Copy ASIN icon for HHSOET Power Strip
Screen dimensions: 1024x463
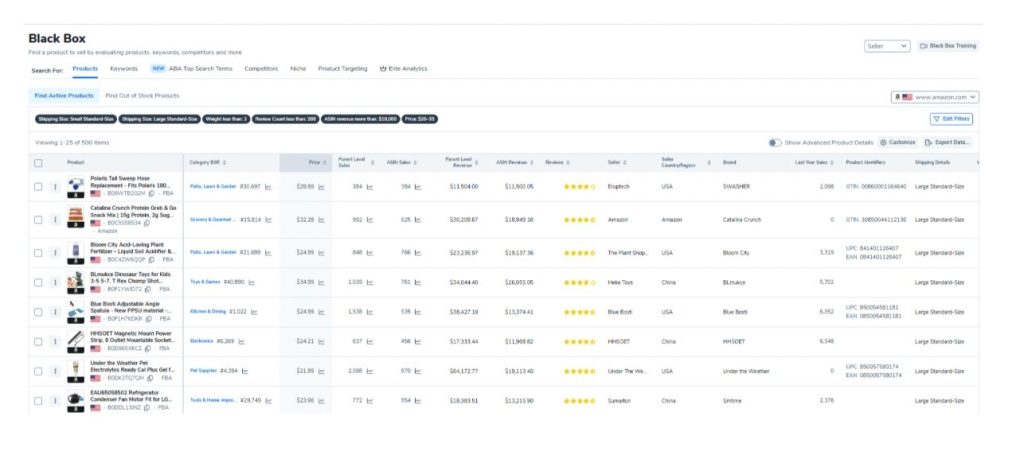pos(148,349)
